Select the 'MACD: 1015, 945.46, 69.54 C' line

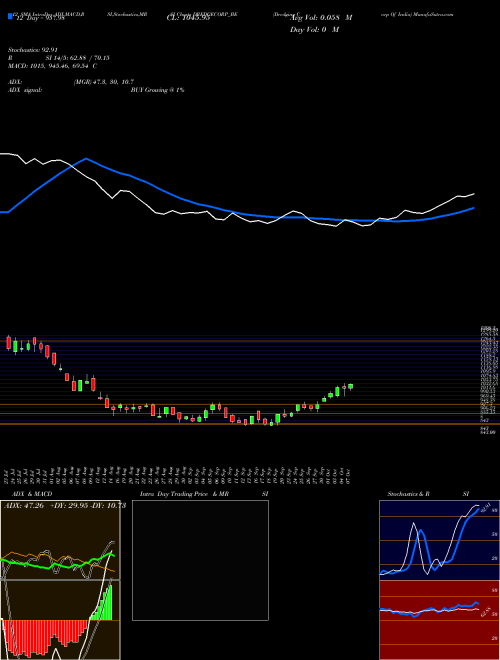pyautogui.click(x=53, y=66)
